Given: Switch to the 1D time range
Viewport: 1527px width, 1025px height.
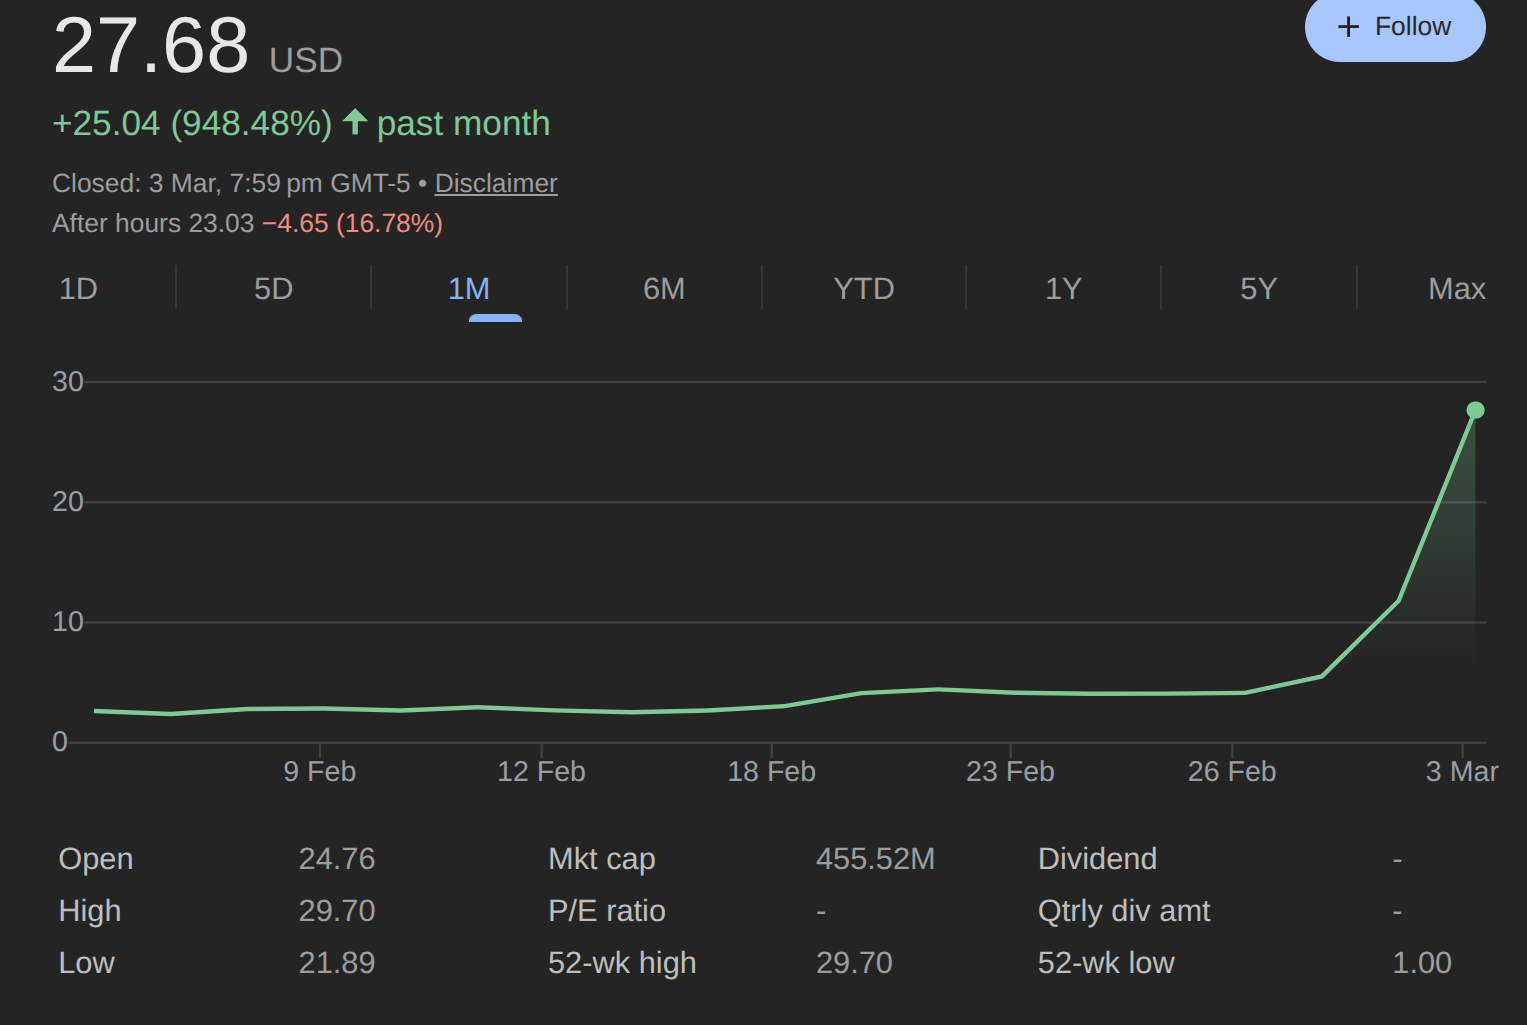Looking at the screenshot, I should [78, 289].
